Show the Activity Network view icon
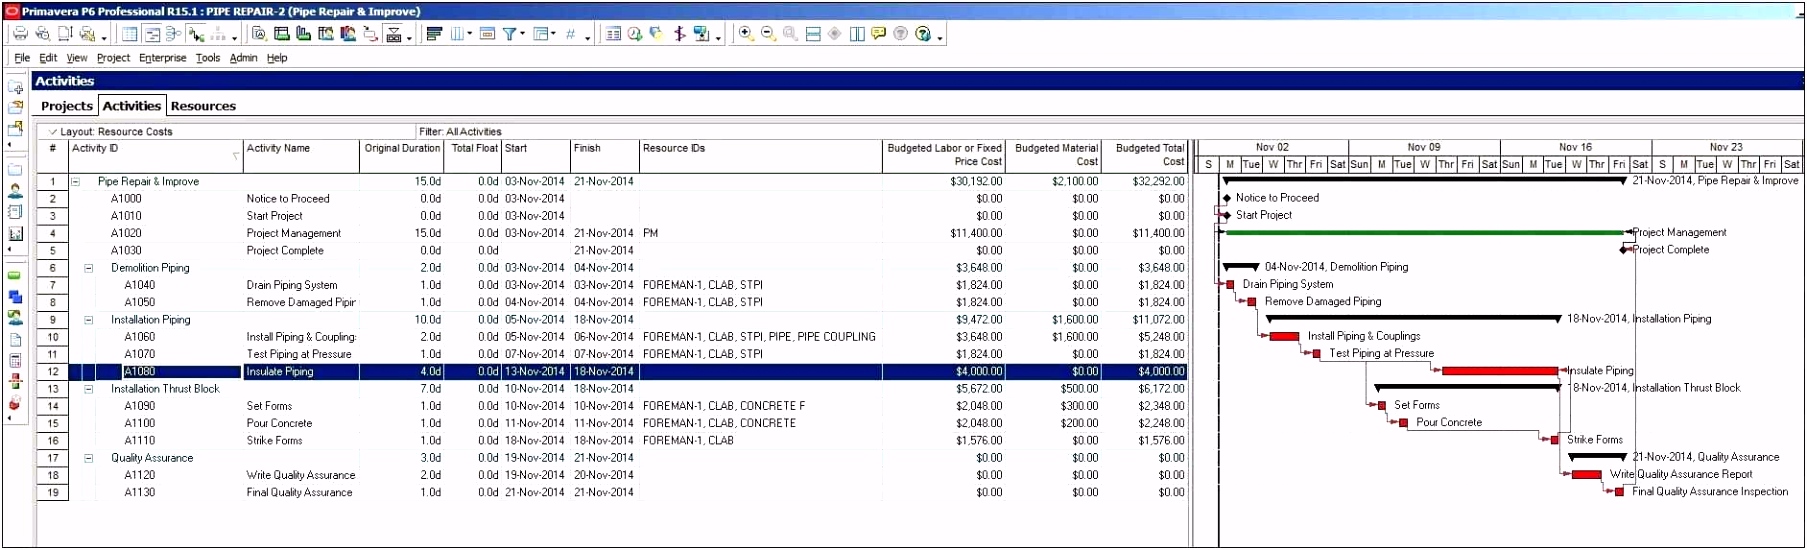 tap(174, 33)
